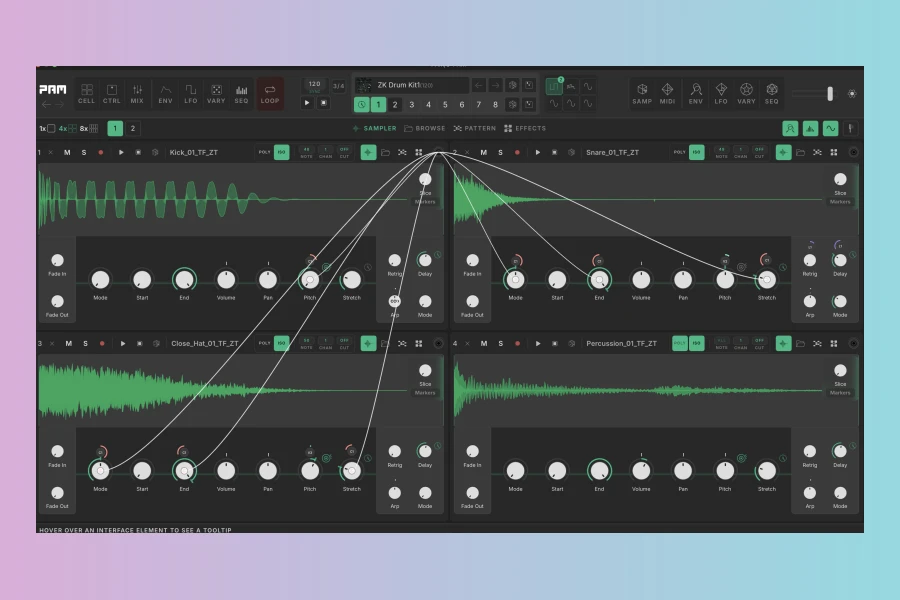Toggle ISO mode on the Close_Hat cell
Screen dimensions: 900x600
pos(282,343)
